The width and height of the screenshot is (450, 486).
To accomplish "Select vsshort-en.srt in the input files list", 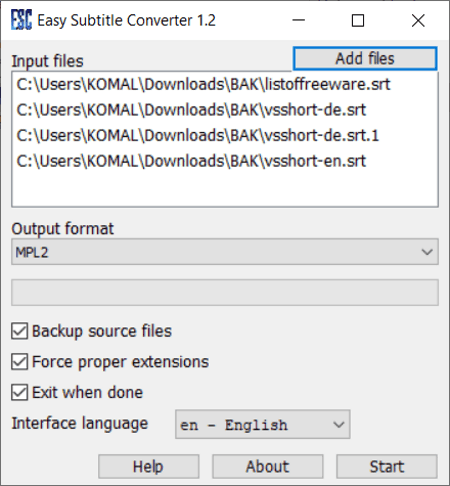I will coord(191,161).
